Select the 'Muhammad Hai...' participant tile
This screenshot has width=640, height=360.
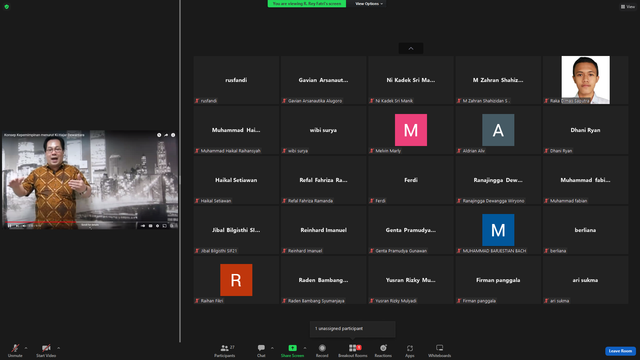(x=236, y=130)
